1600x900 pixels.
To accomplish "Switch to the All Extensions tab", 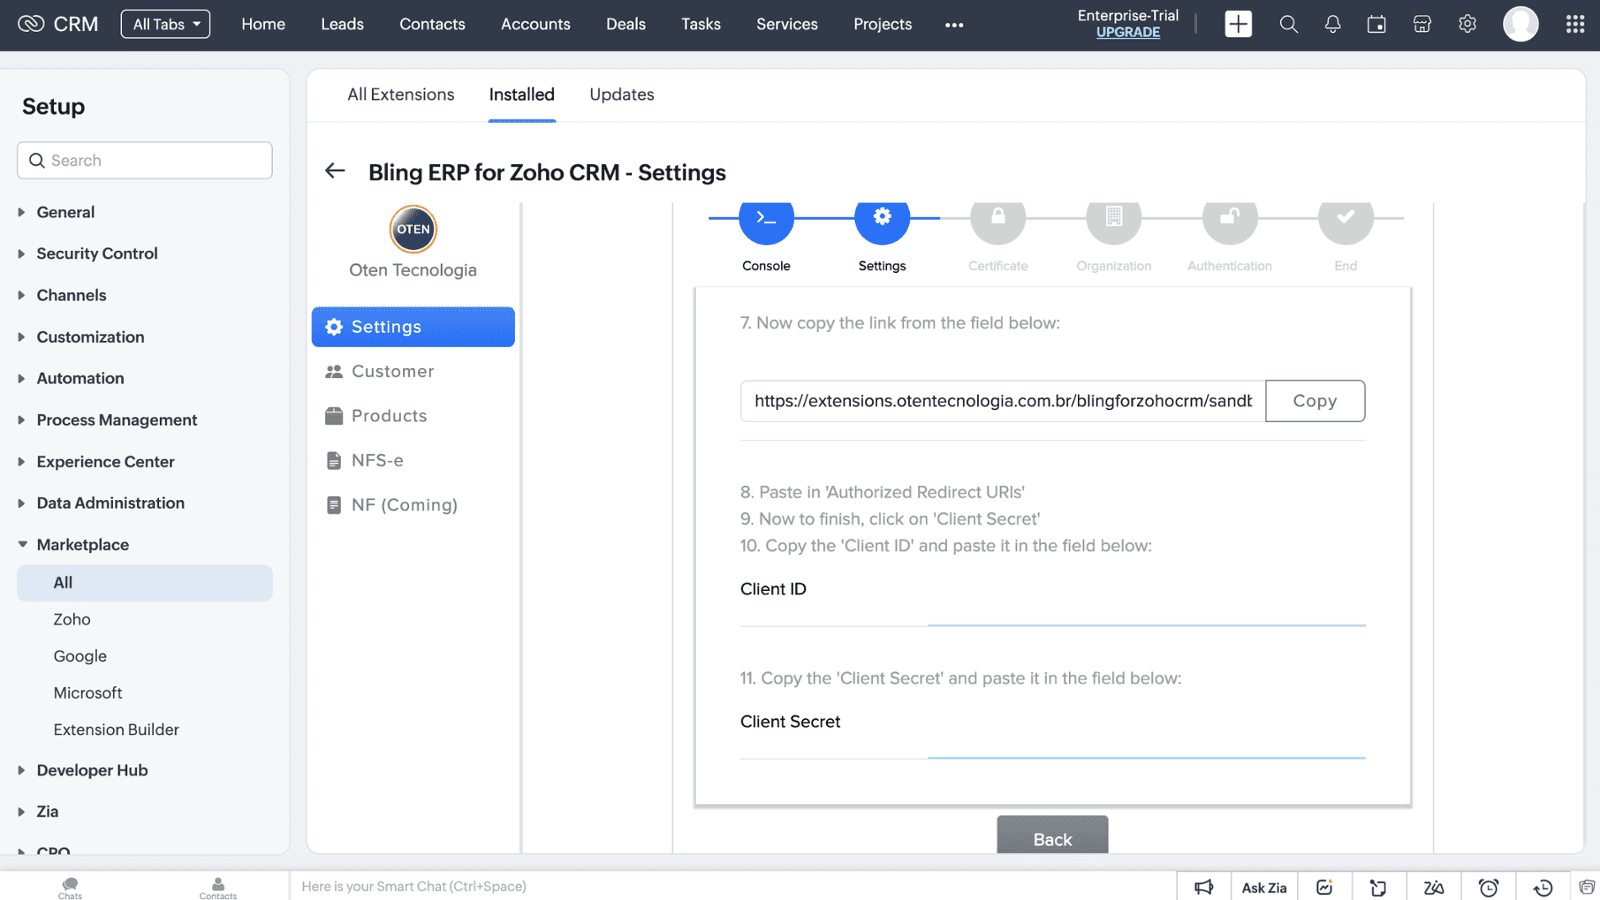I will coord(400,95).
